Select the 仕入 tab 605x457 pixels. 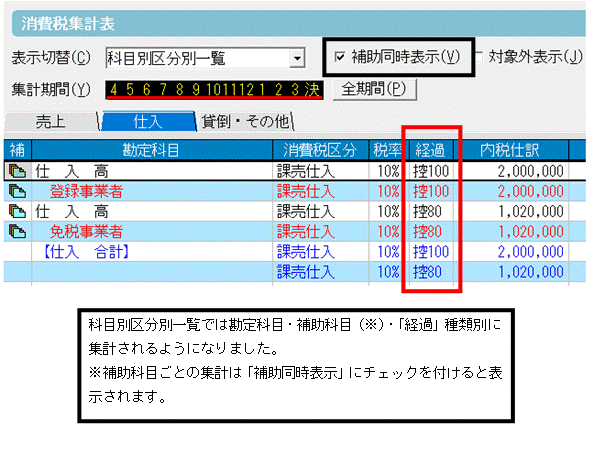(x=148, y=122)
